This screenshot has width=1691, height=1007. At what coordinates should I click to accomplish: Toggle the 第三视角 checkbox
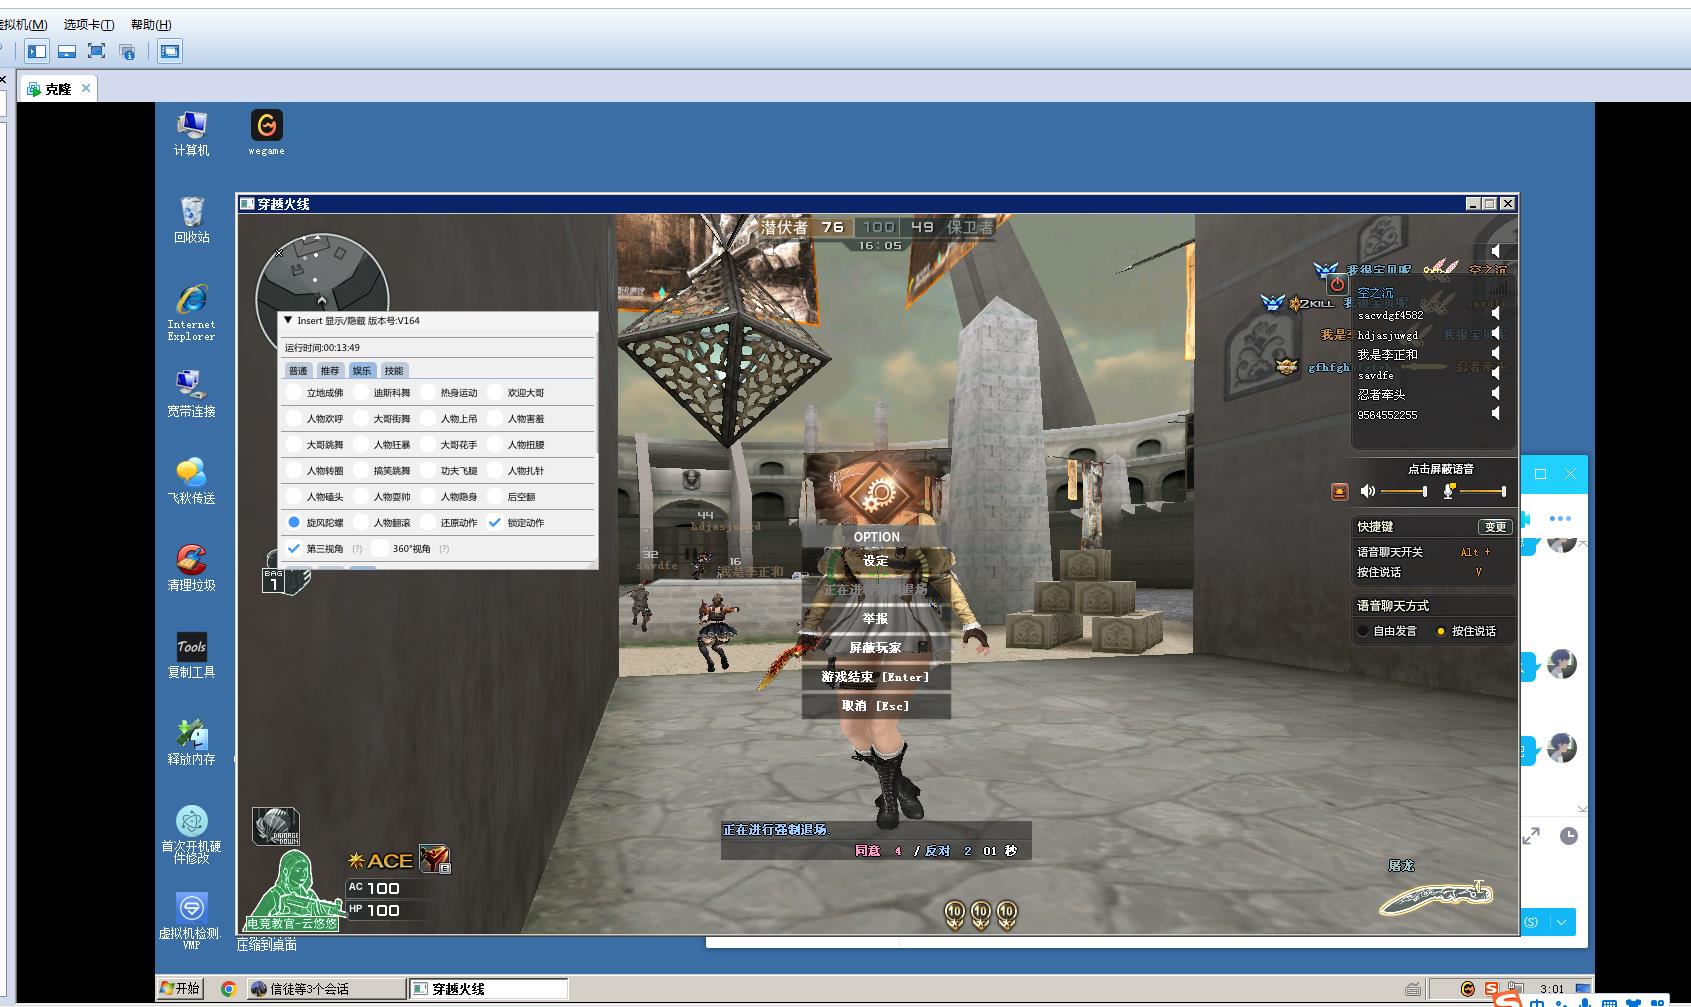(x=293, y=548)
